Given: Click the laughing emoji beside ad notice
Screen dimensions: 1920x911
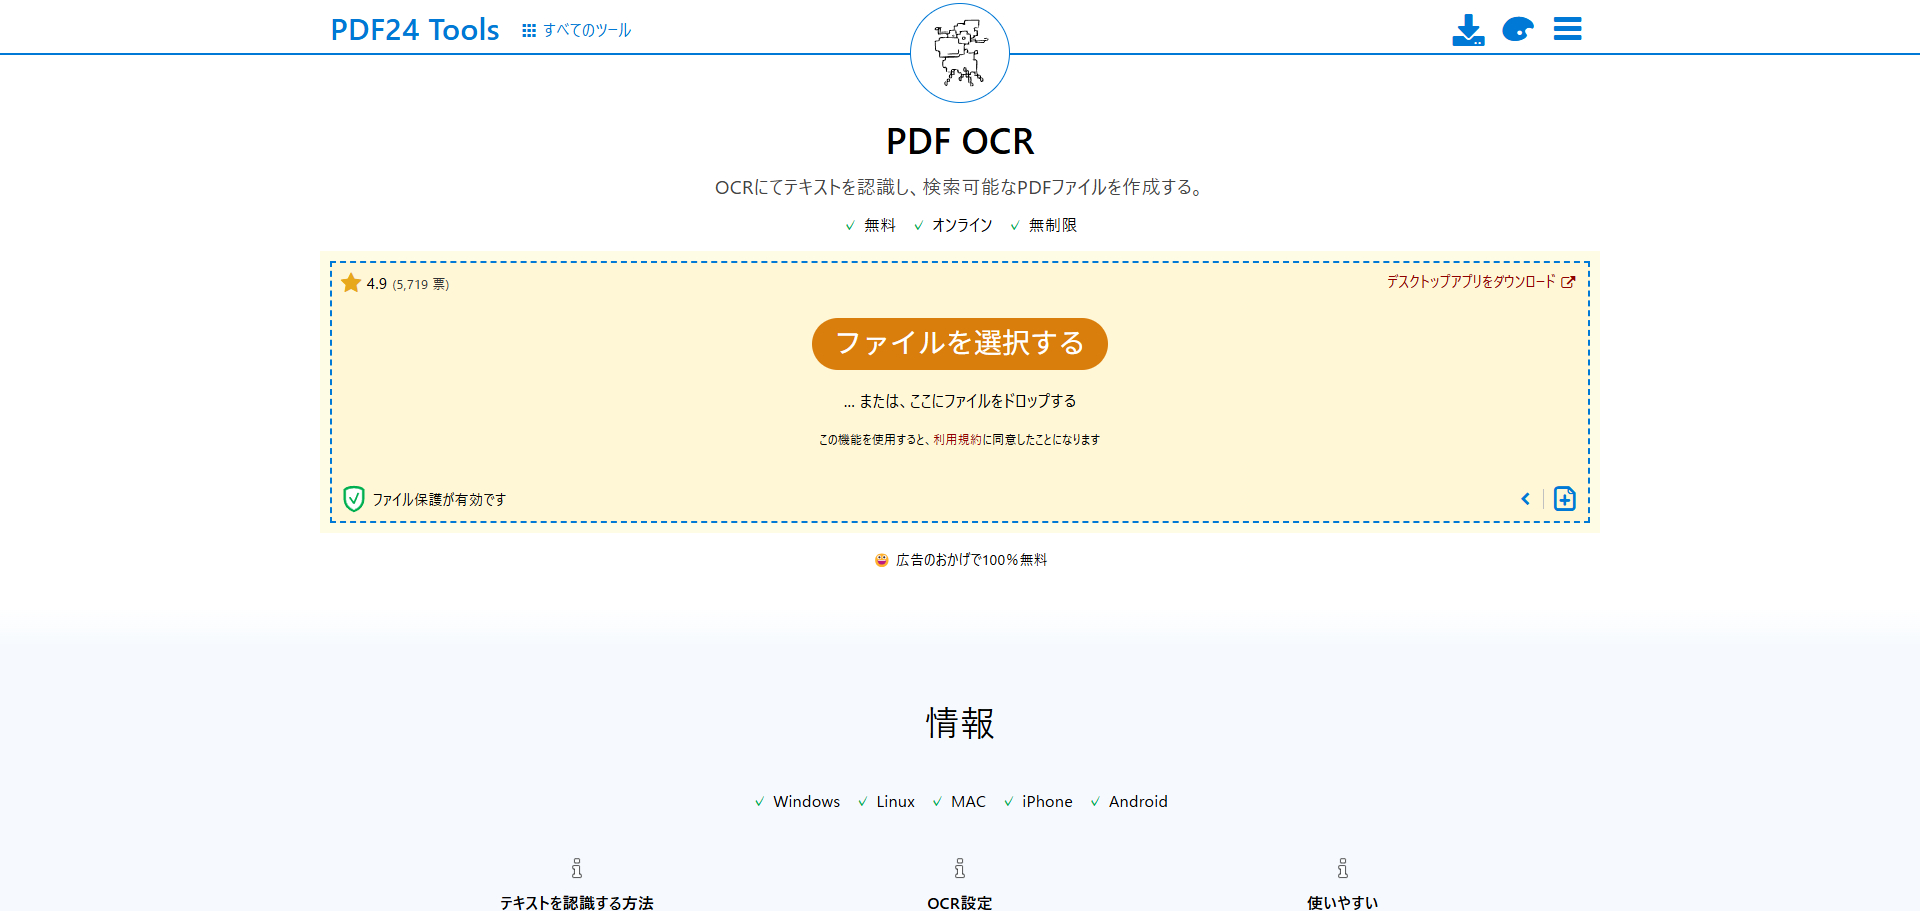Looking at the screenshot, I should tap(881, 560).
